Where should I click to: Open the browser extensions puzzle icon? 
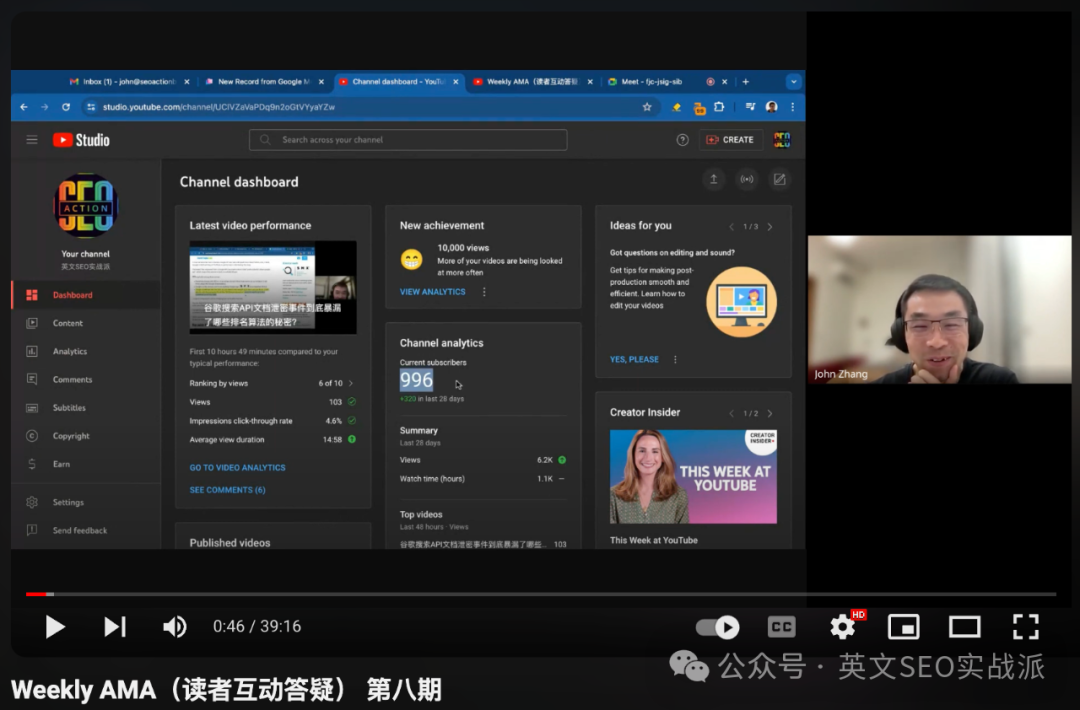[719, 107]
